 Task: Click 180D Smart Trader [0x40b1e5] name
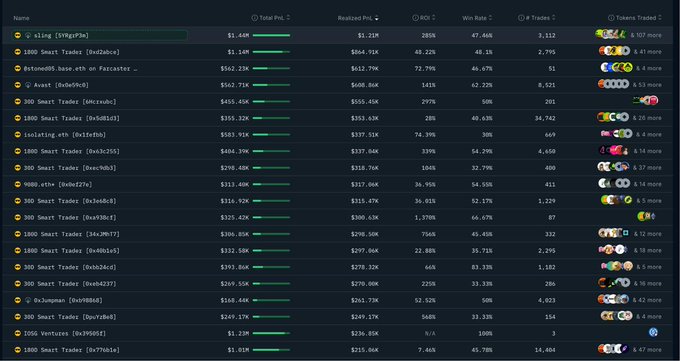pyautogui.click(x=72, y=251)
